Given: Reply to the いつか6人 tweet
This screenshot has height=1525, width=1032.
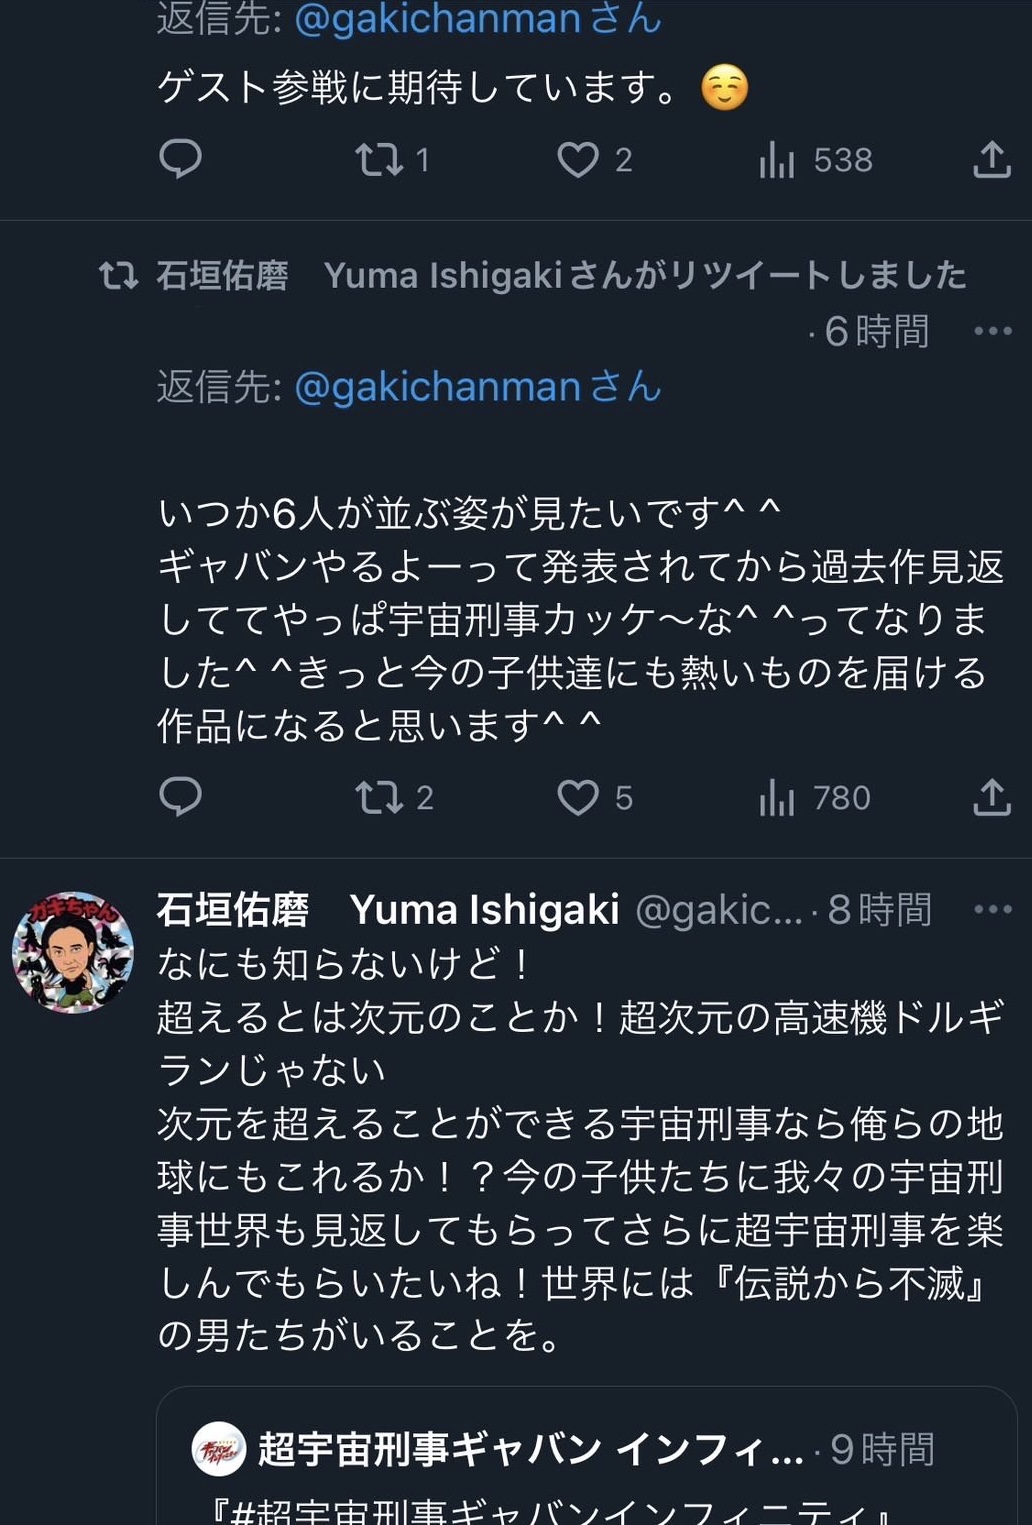Looking at the screenshot, I should click(181, 797).
